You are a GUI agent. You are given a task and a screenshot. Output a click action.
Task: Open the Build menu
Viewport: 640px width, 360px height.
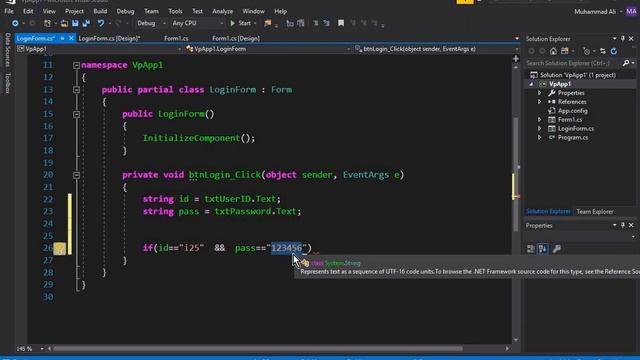100,11
